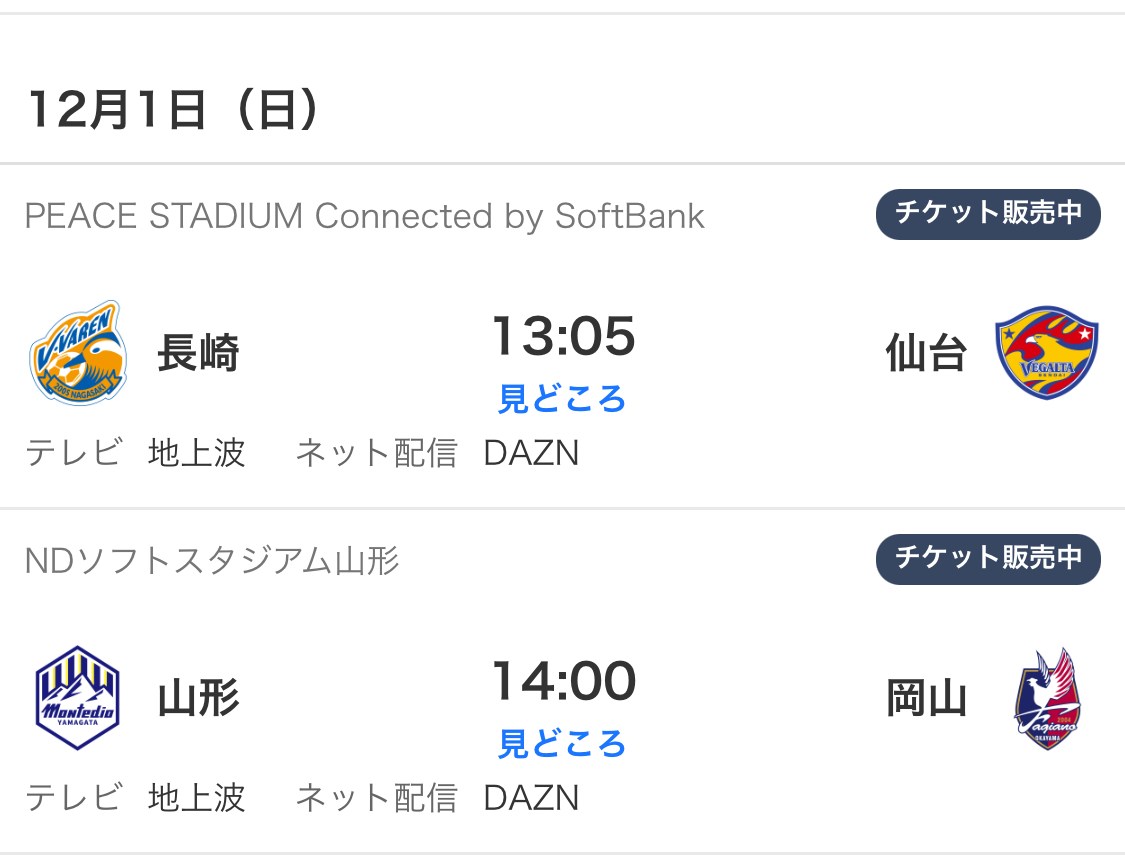This screenshot has height=855, width=1125.
Task: Select the 仙台 team name
Action: coord(926,353)
